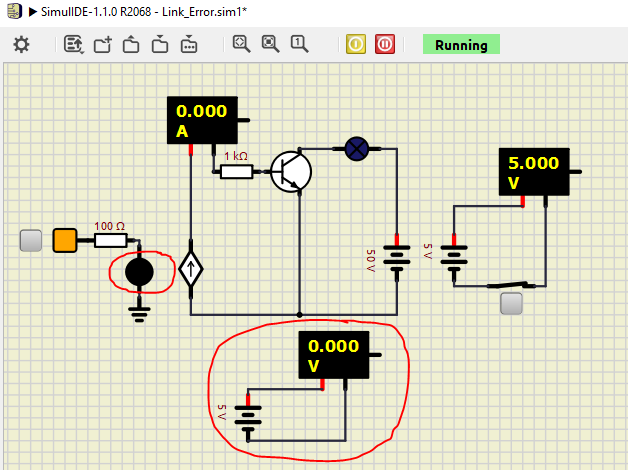Pause the simulation with the yellow button
This screenshot has width=628, height=470.
[356, 44]
